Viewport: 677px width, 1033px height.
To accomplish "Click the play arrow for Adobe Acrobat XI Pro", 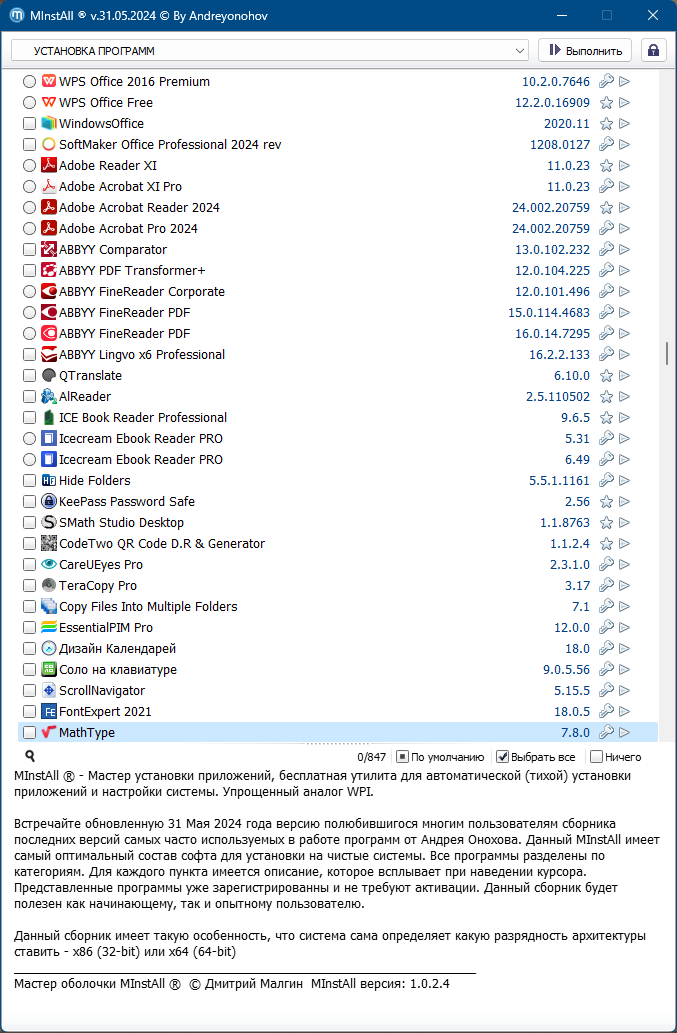I will click(x=625, y=186).
